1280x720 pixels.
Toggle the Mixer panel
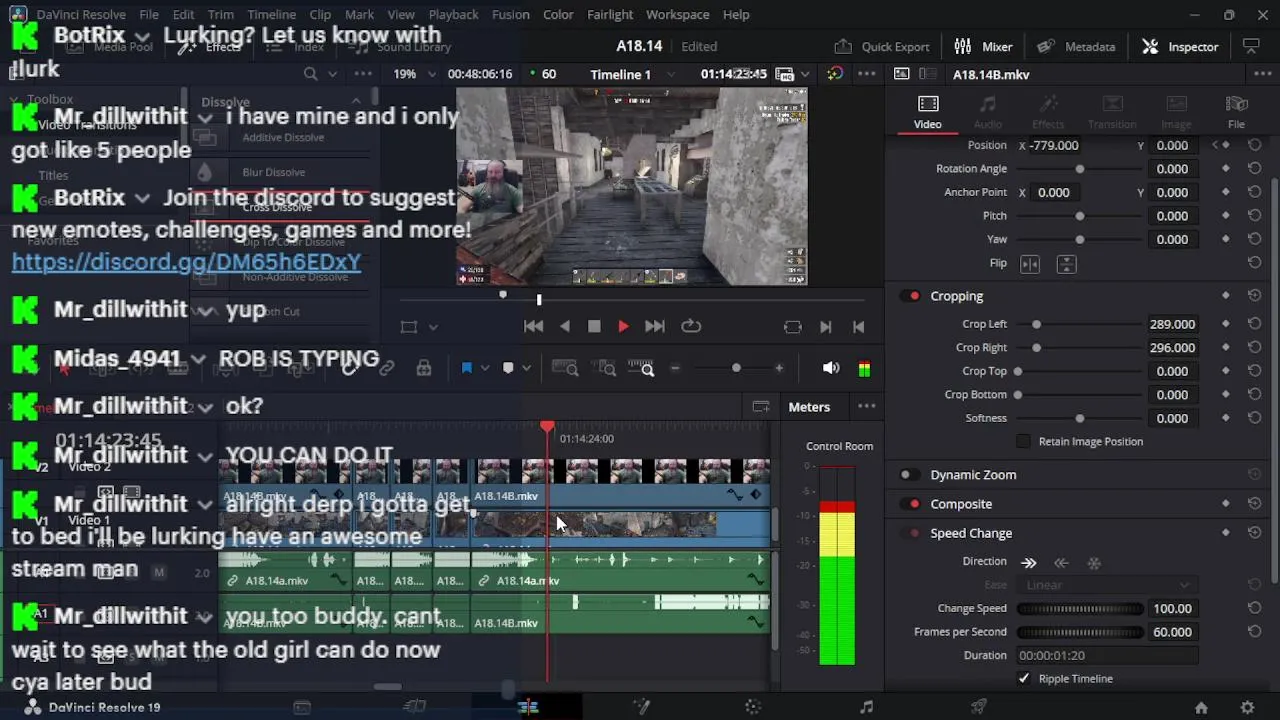[983, 46]
